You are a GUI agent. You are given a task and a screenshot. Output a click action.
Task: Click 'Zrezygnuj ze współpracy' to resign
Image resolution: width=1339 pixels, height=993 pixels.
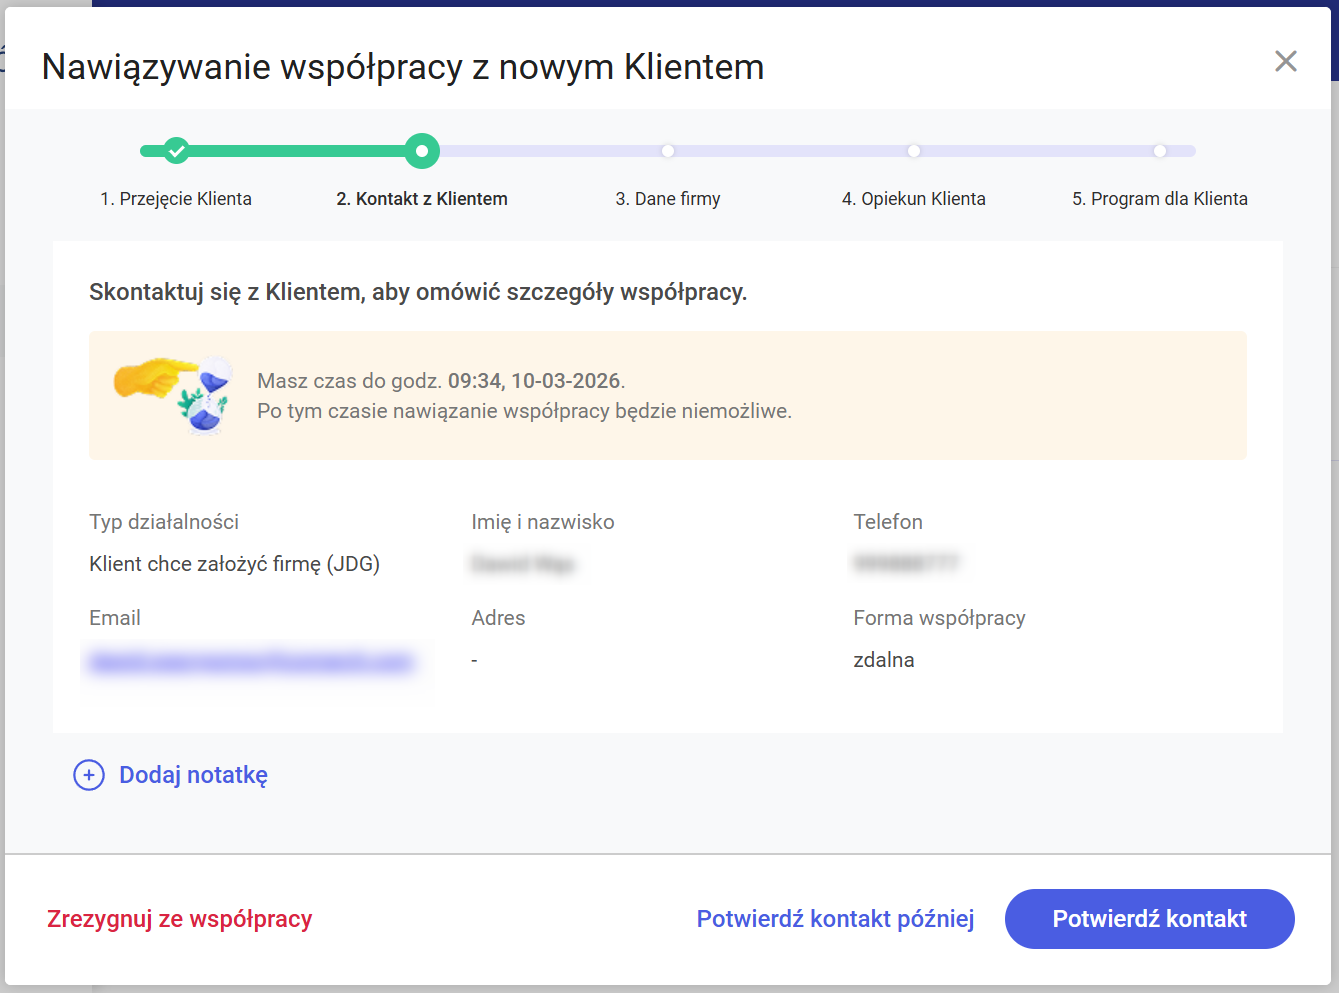pyautogui.click(x=180, y=919)
